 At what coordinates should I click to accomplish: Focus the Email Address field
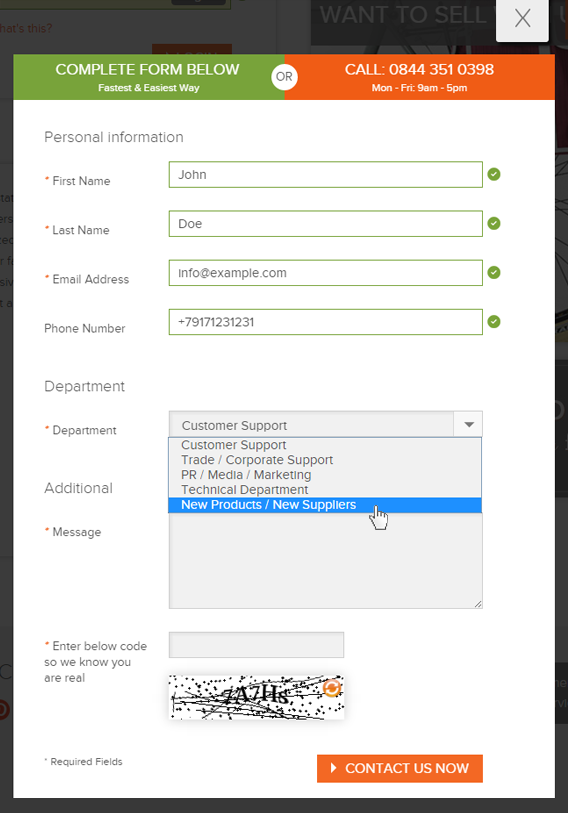326,273
